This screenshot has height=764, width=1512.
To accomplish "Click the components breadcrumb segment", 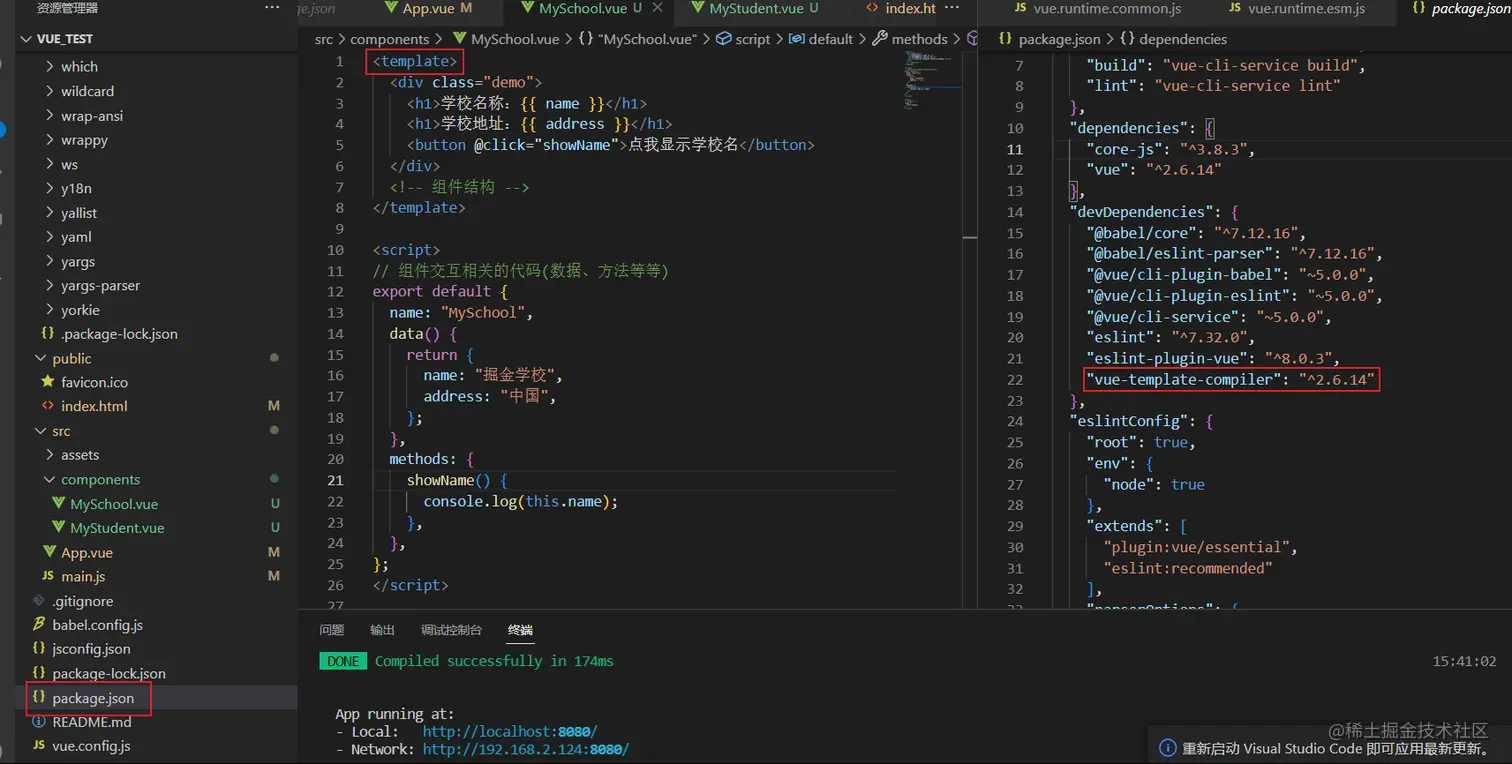I will pyautogui.click(x=390, y=39).
